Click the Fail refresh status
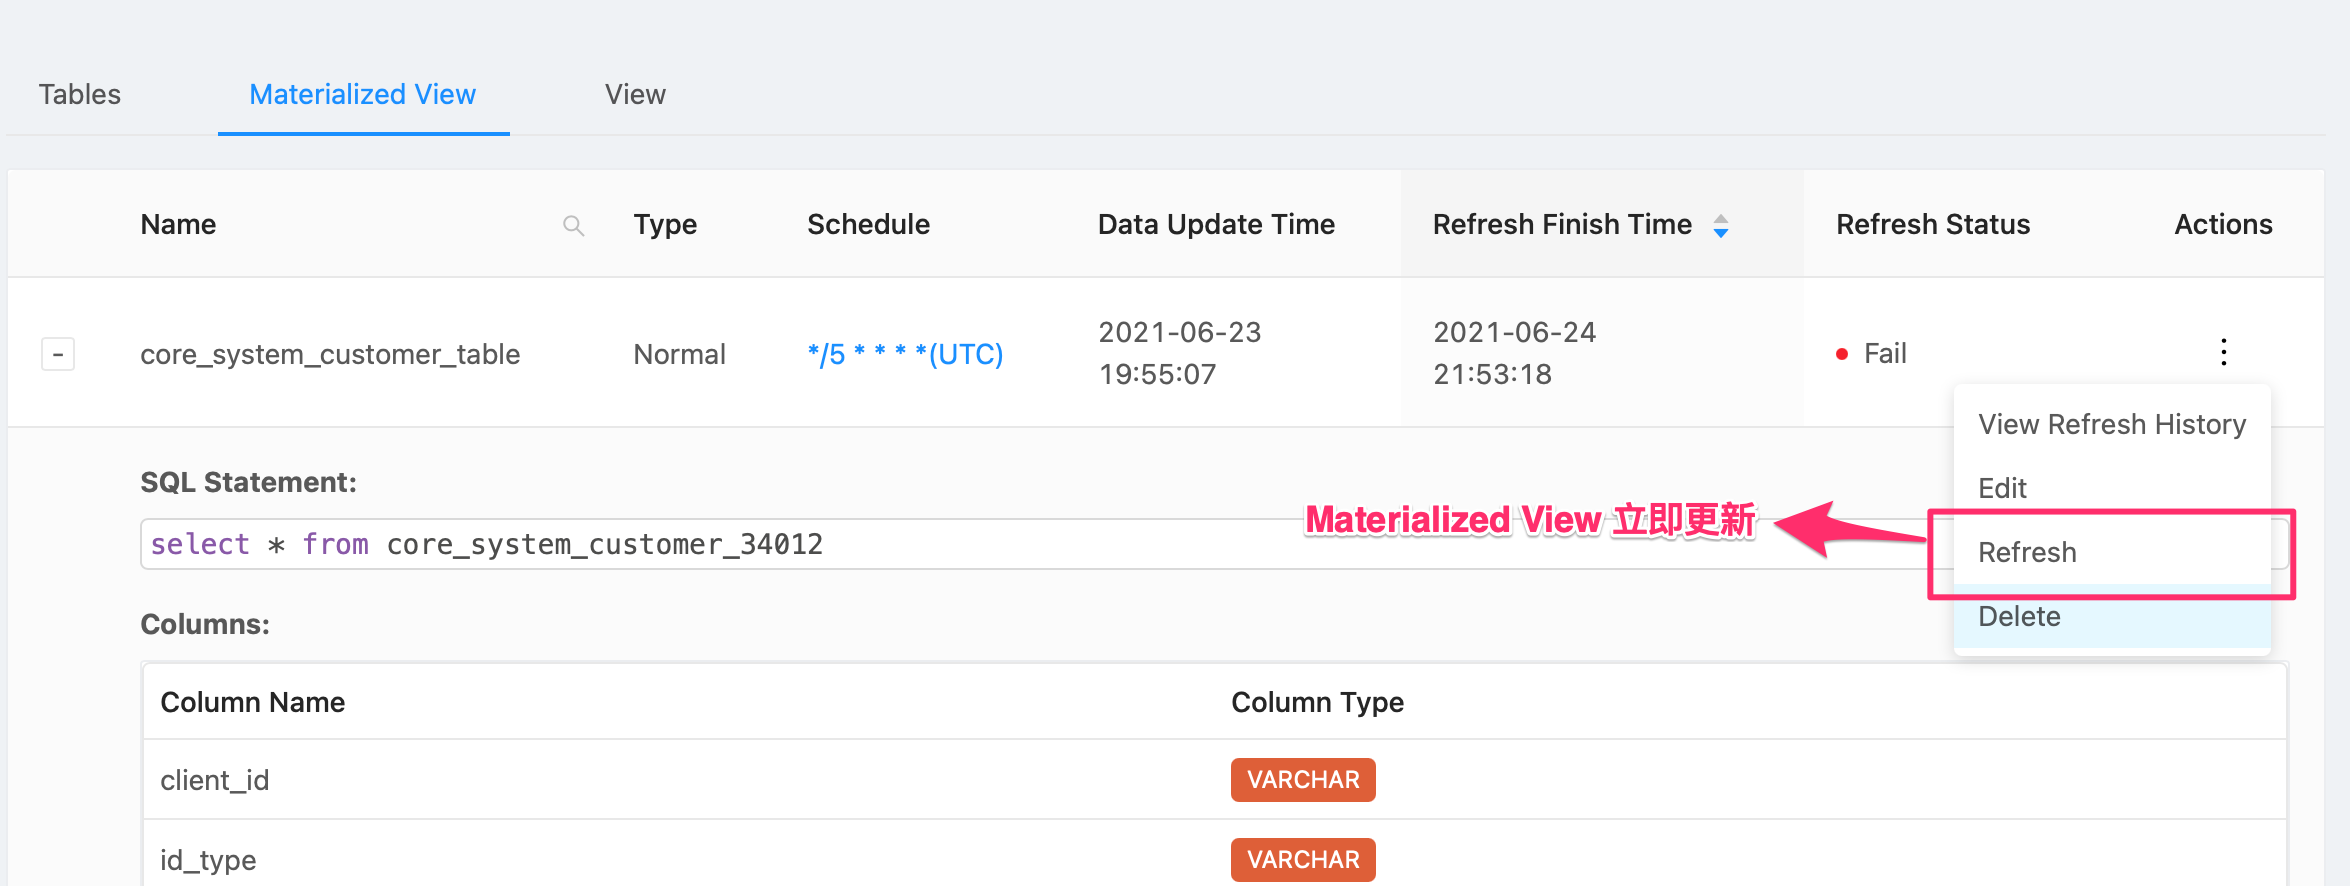 1872,353
